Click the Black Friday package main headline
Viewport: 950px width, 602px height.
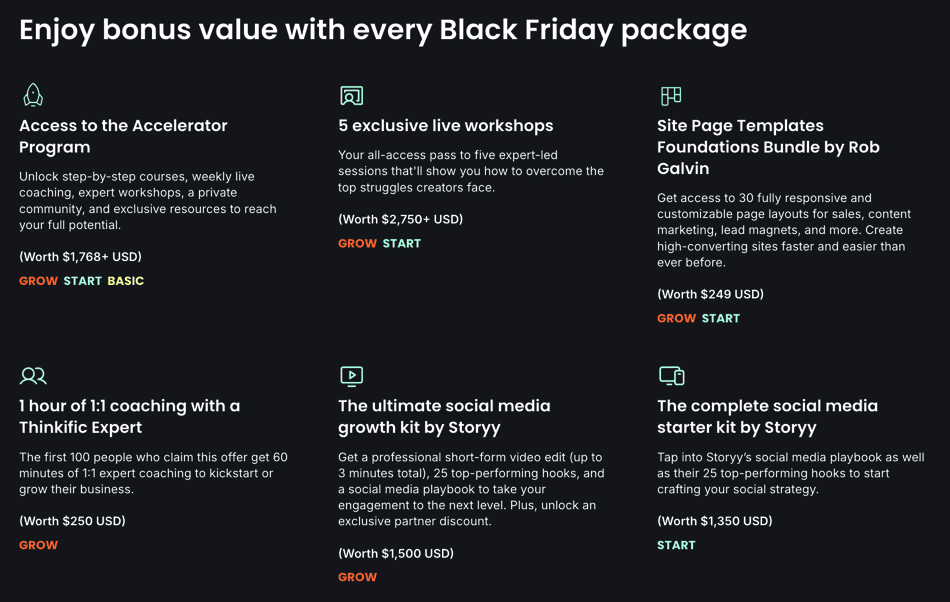tap(383, 30)
